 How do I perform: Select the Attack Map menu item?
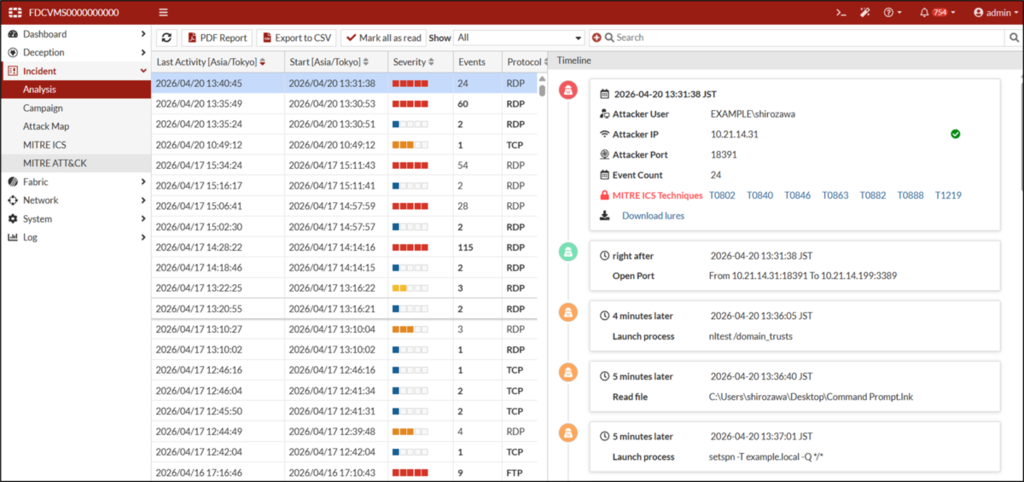(46, 127)
